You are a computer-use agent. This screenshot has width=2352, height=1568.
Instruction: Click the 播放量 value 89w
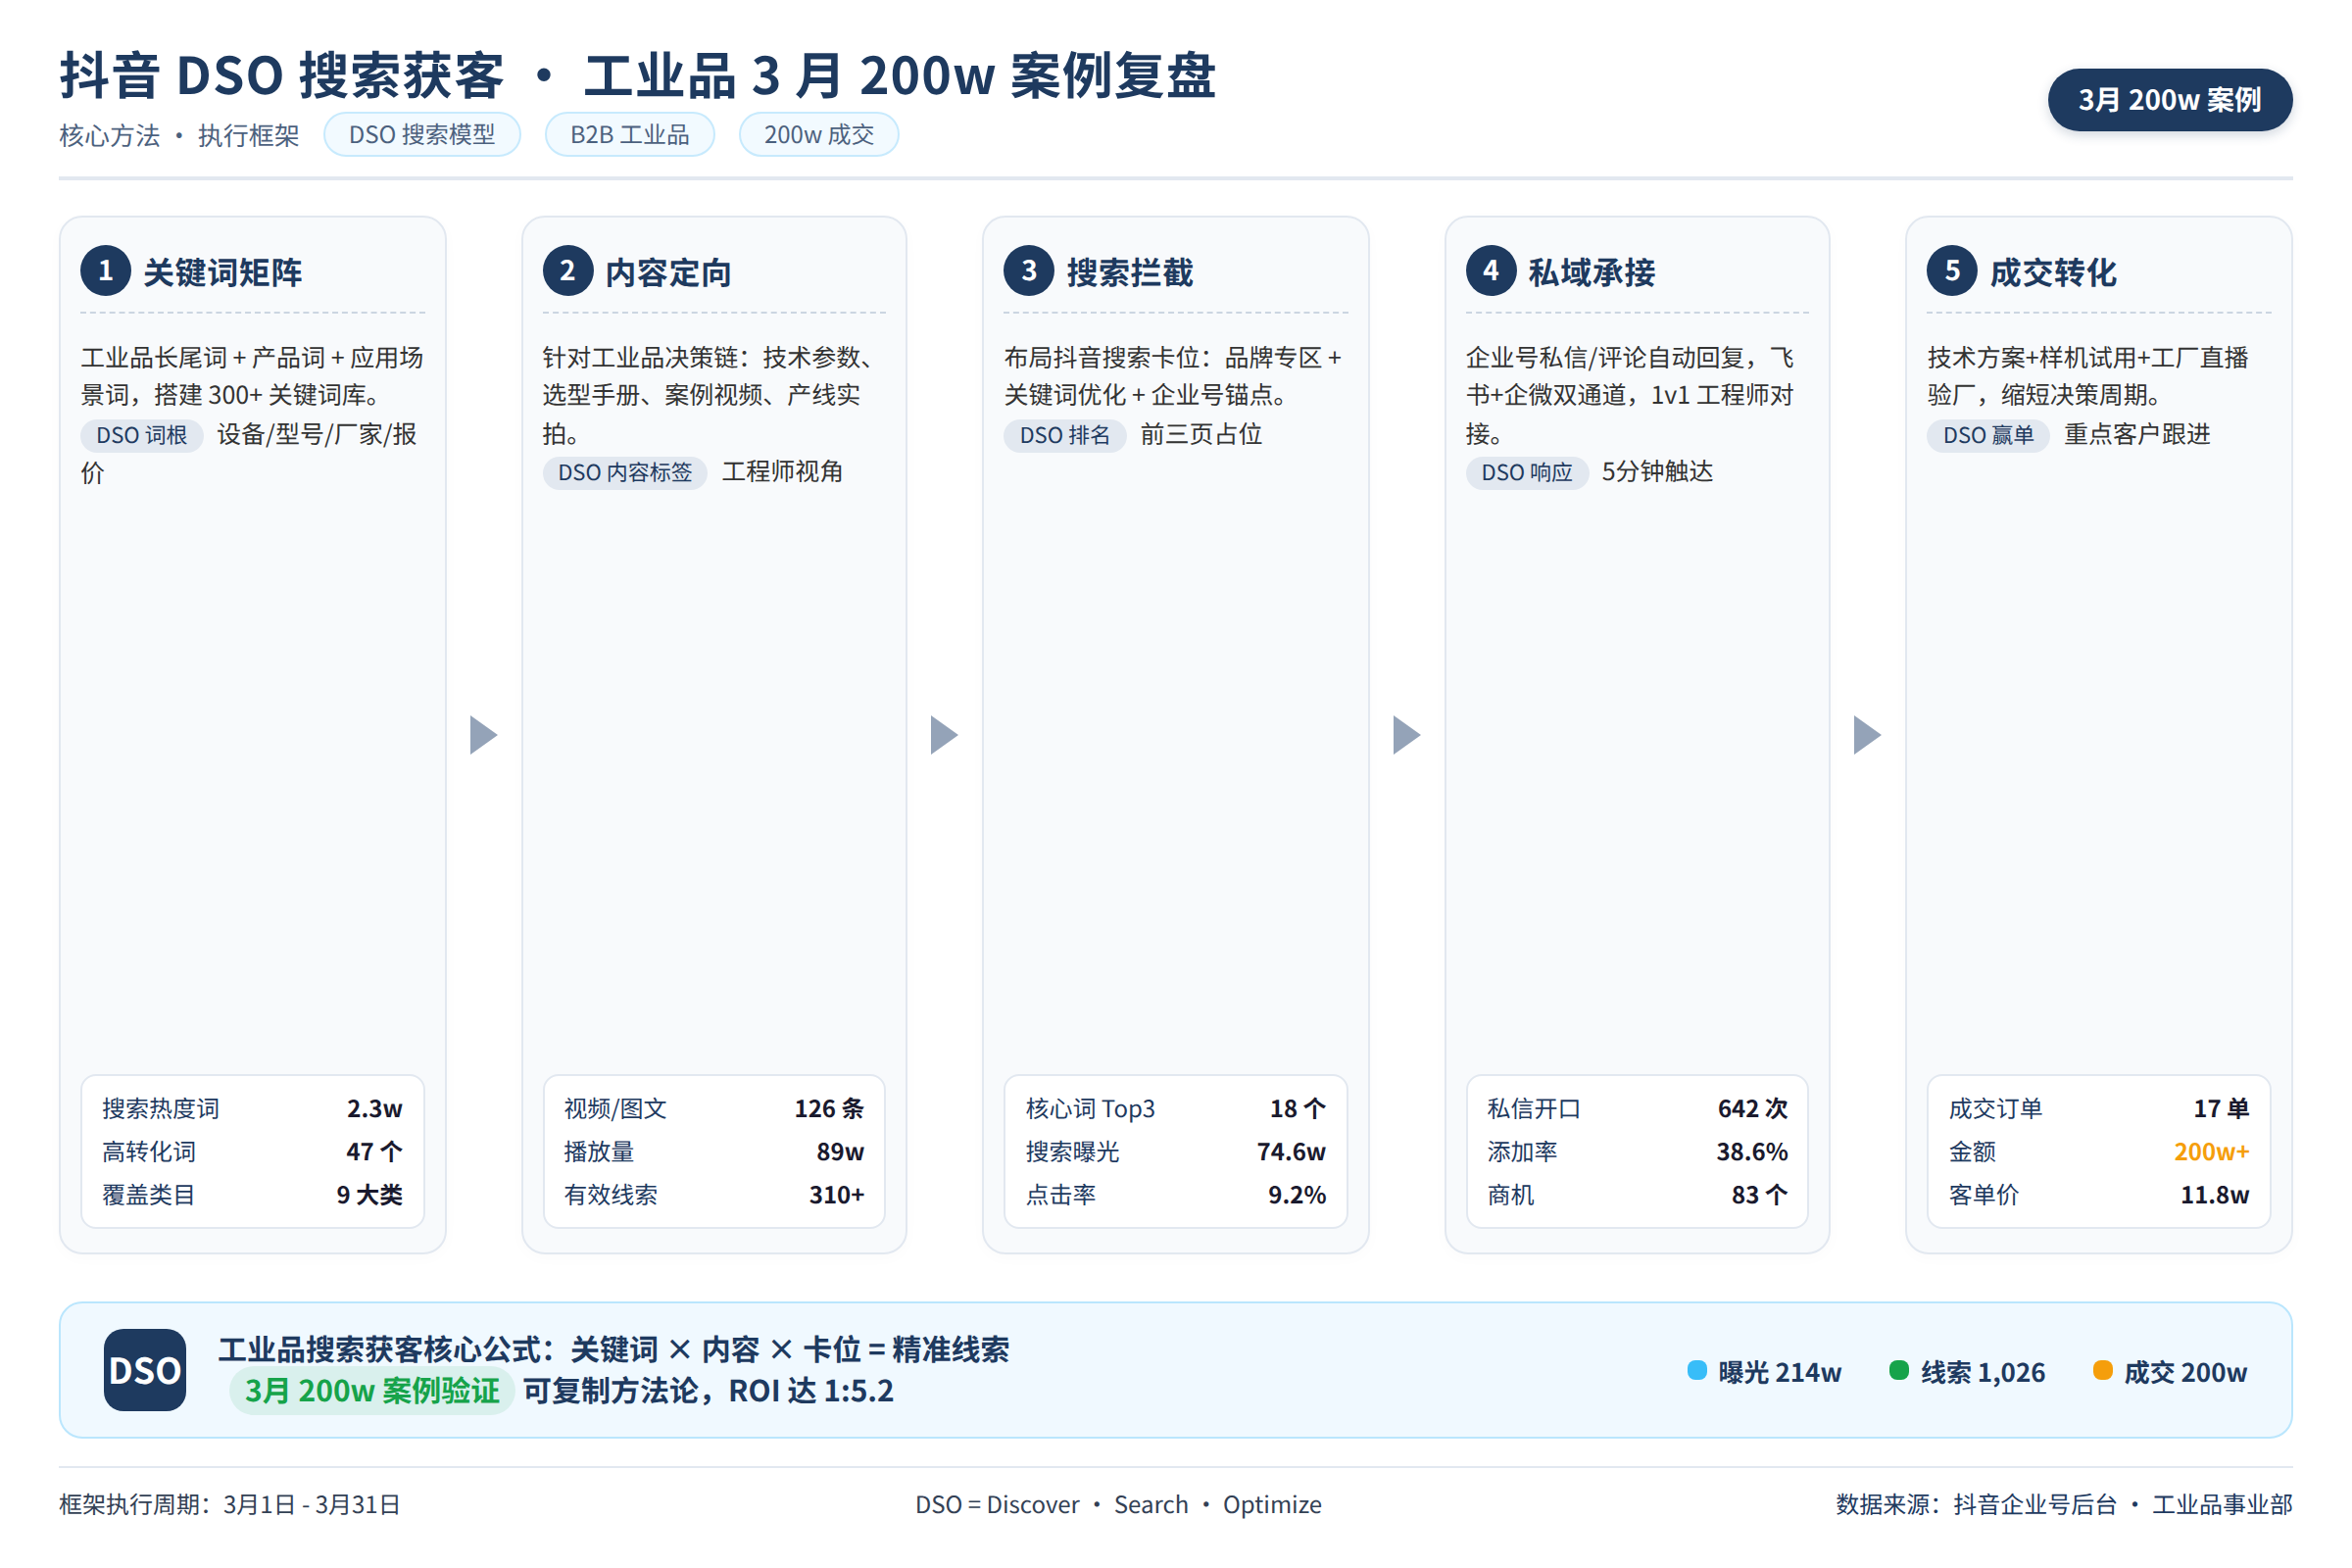coord(841,1151)
